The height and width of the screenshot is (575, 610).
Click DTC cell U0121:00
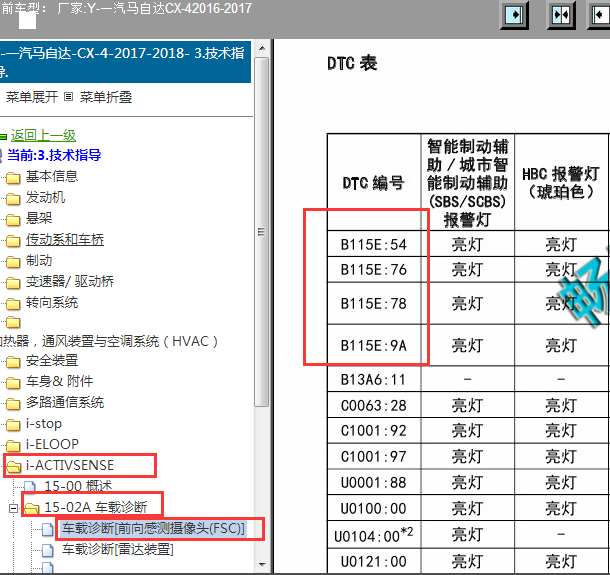click(x=374, y=561)
